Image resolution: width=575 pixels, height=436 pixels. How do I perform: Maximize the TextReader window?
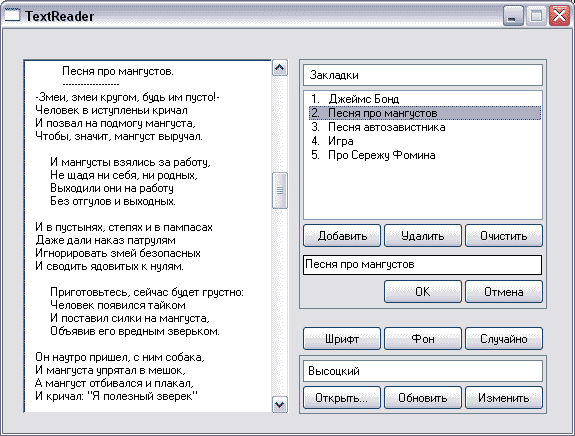tap(536, 16)
